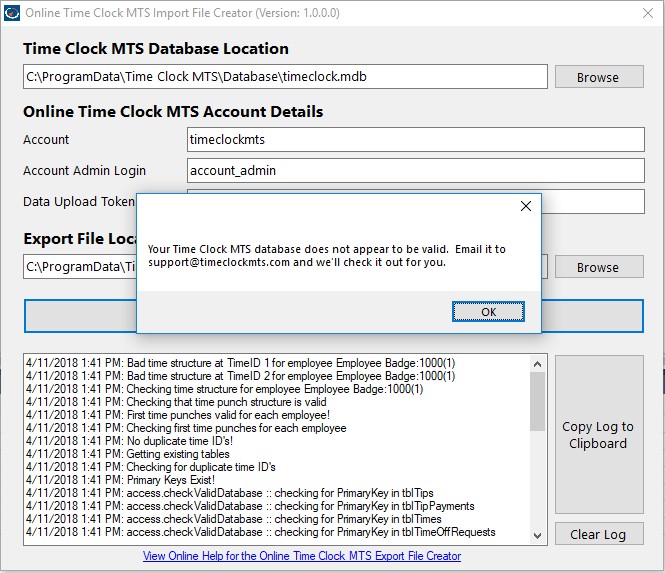Viewport: 665px width, 573px height.
Task: Select log line 'Checking time structure for employee'
Action: coord(224,389)
